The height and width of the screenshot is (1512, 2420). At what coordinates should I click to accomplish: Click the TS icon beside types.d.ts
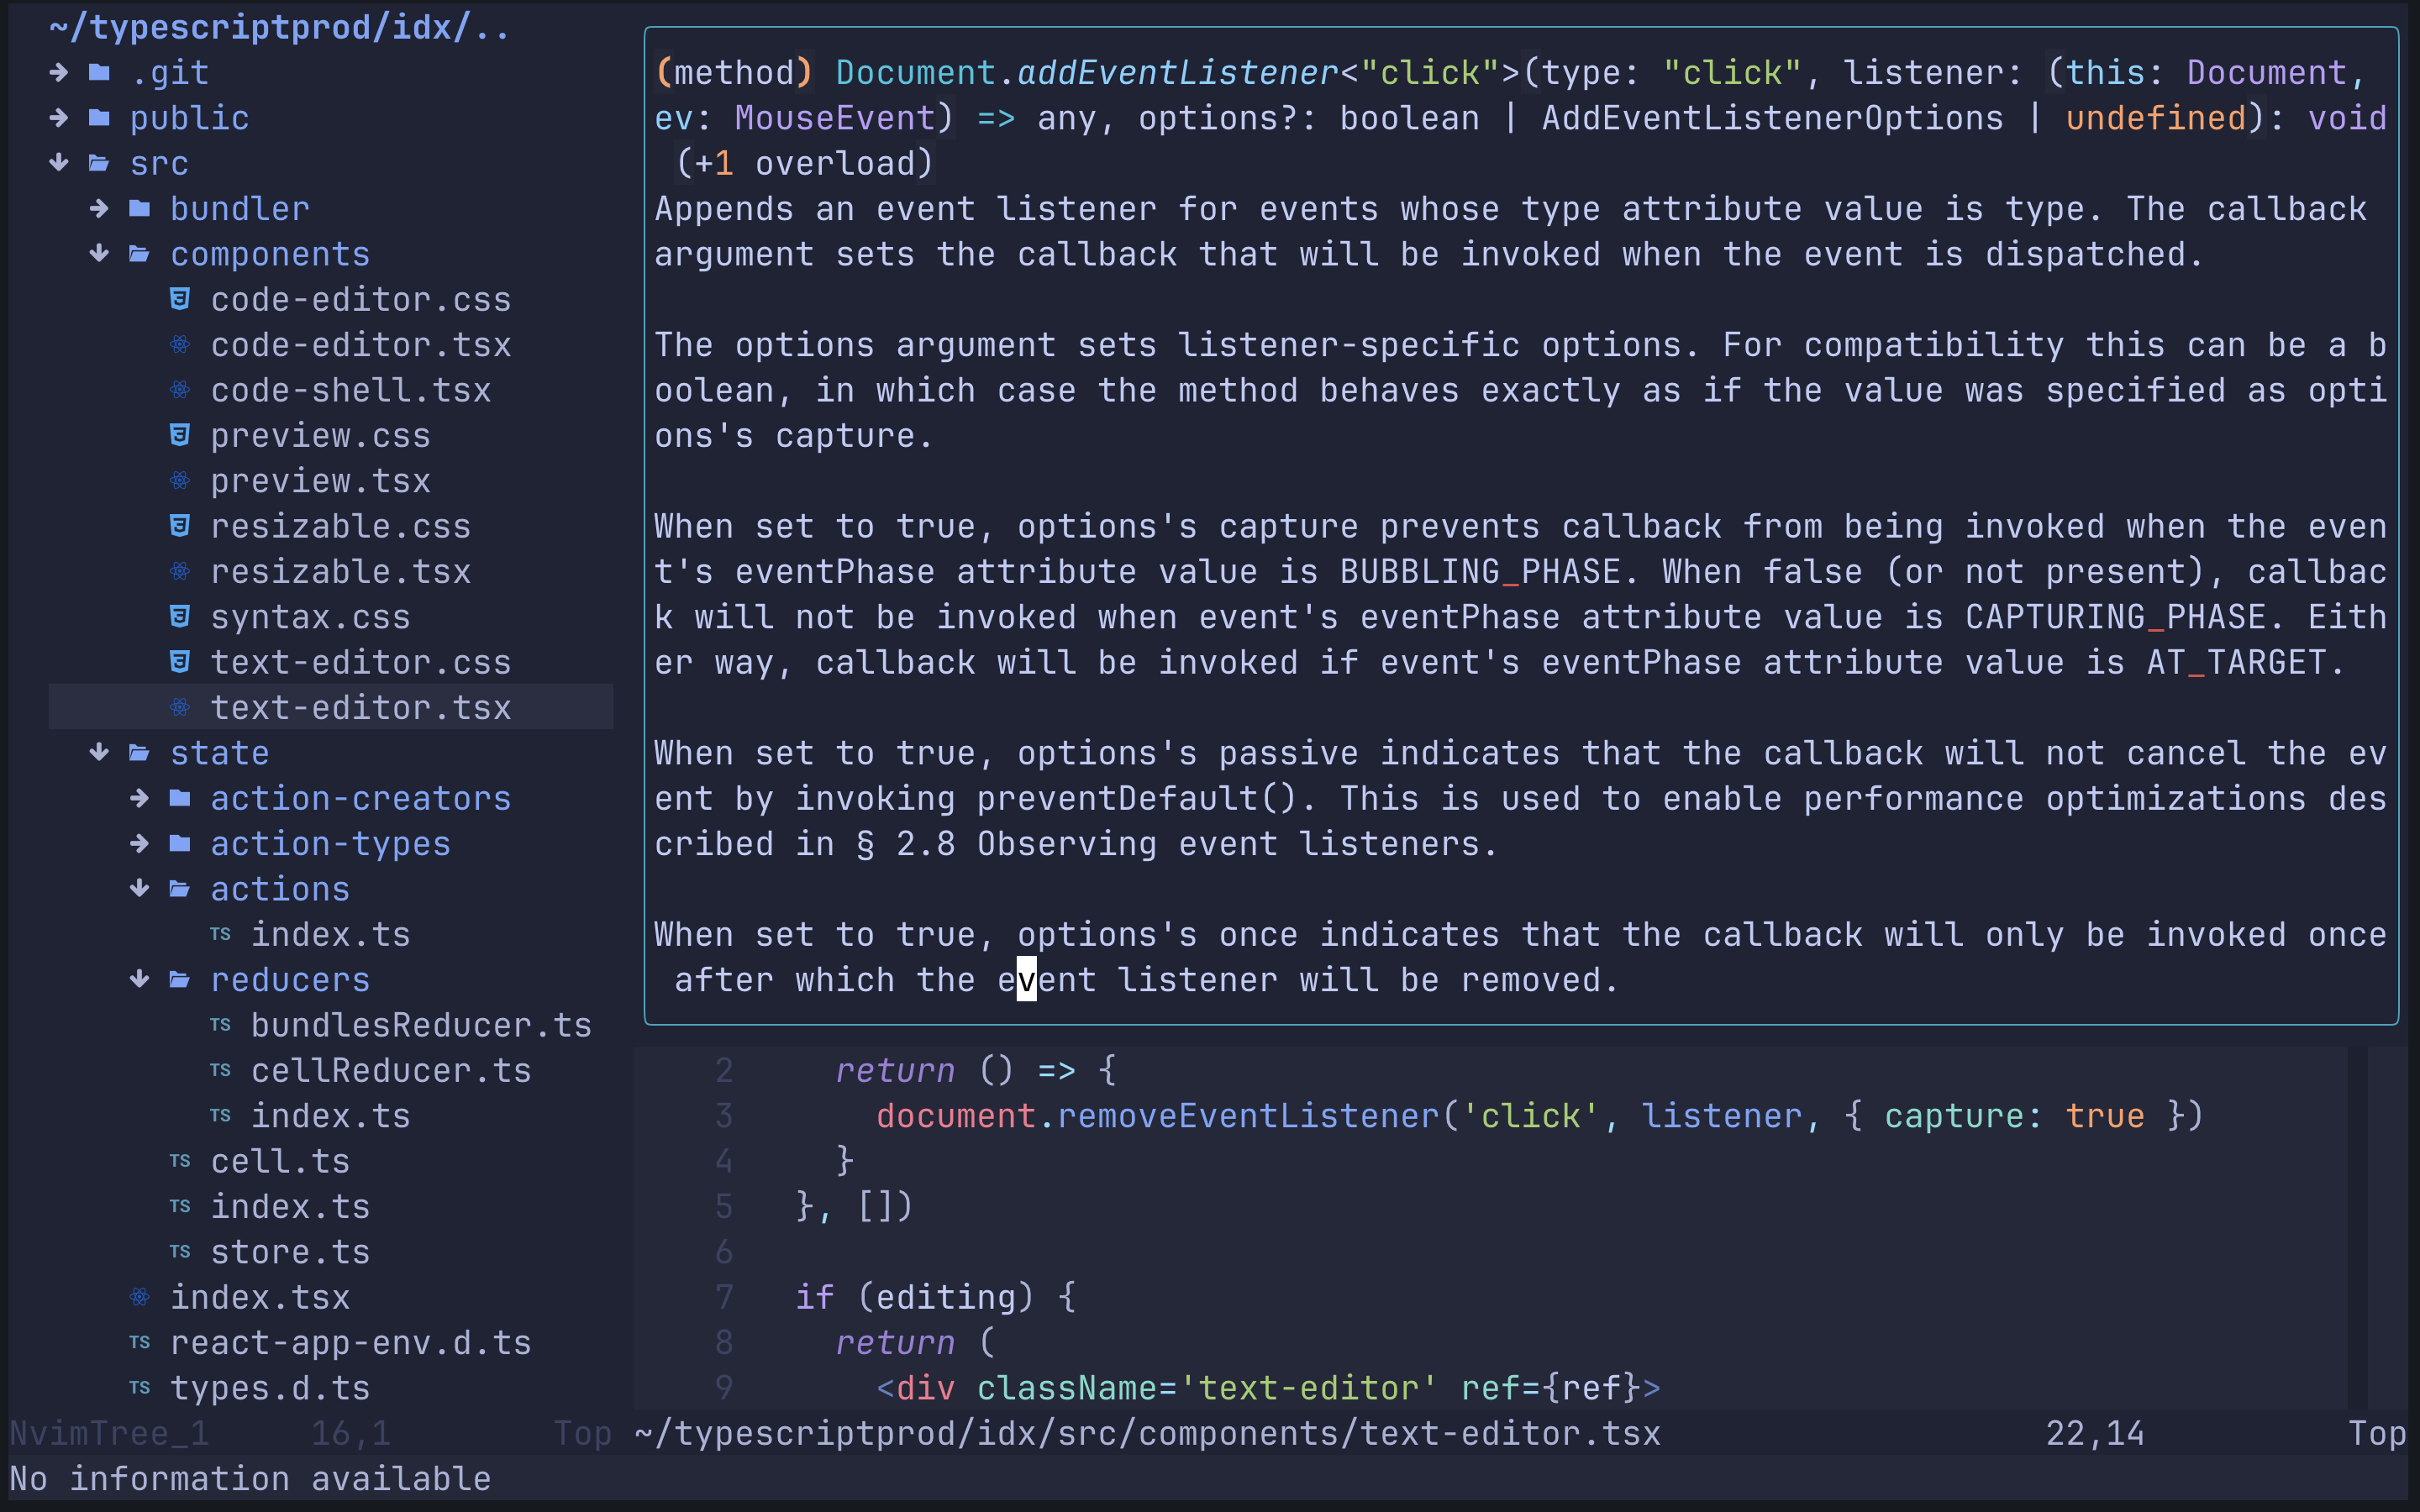(139, 1388)
